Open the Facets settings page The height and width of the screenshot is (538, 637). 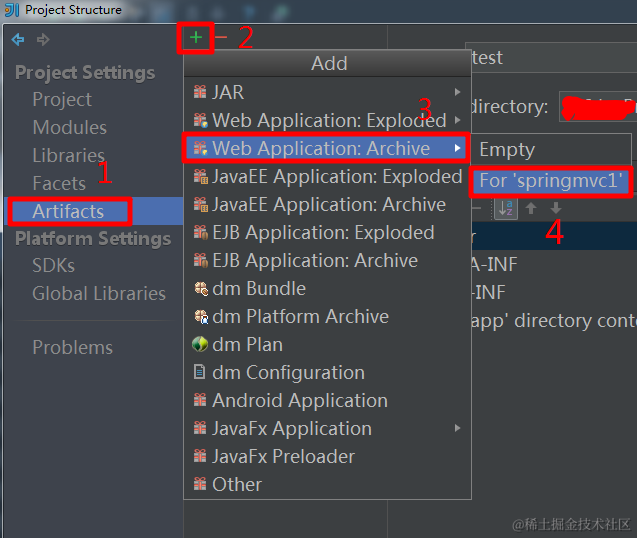tap(59, 183)
